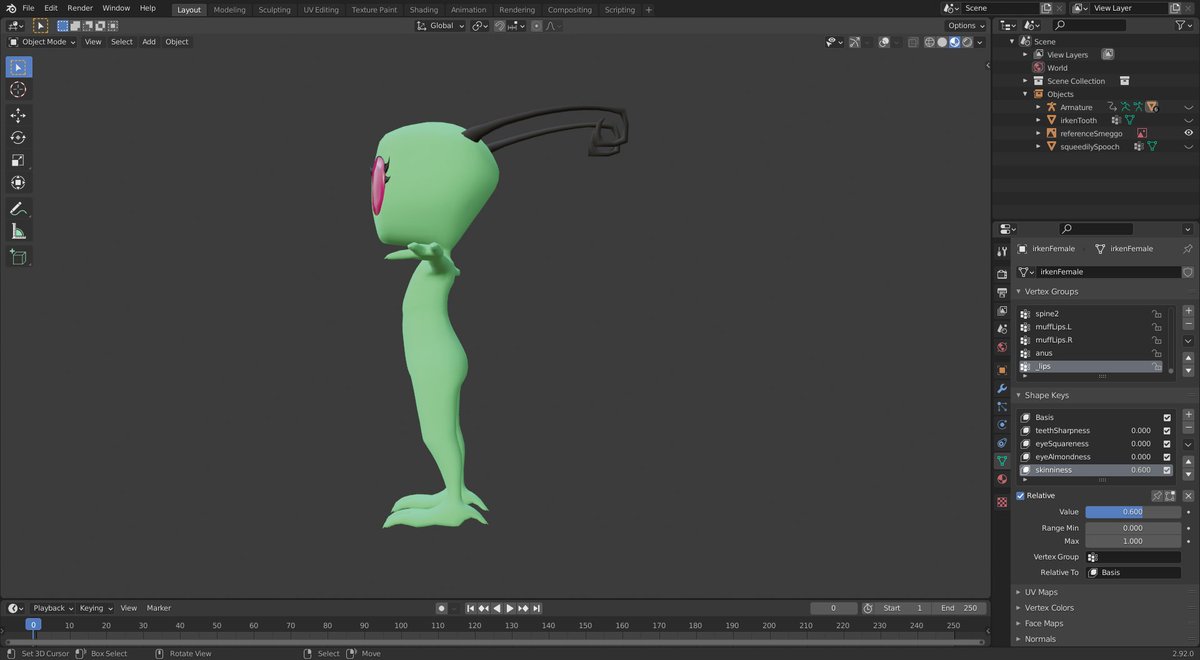Open the Object properties tab

[1002, 370]
